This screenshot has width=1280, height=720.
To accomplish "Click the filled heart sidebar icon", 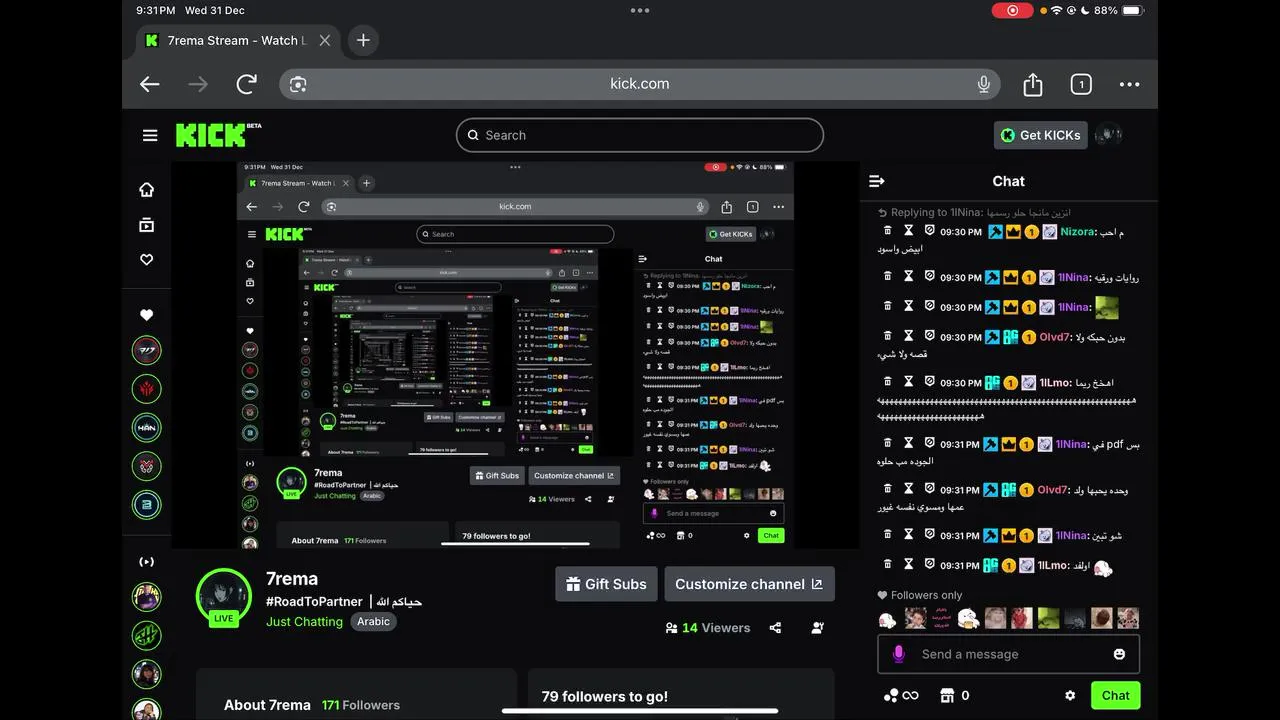I will 146,315.
